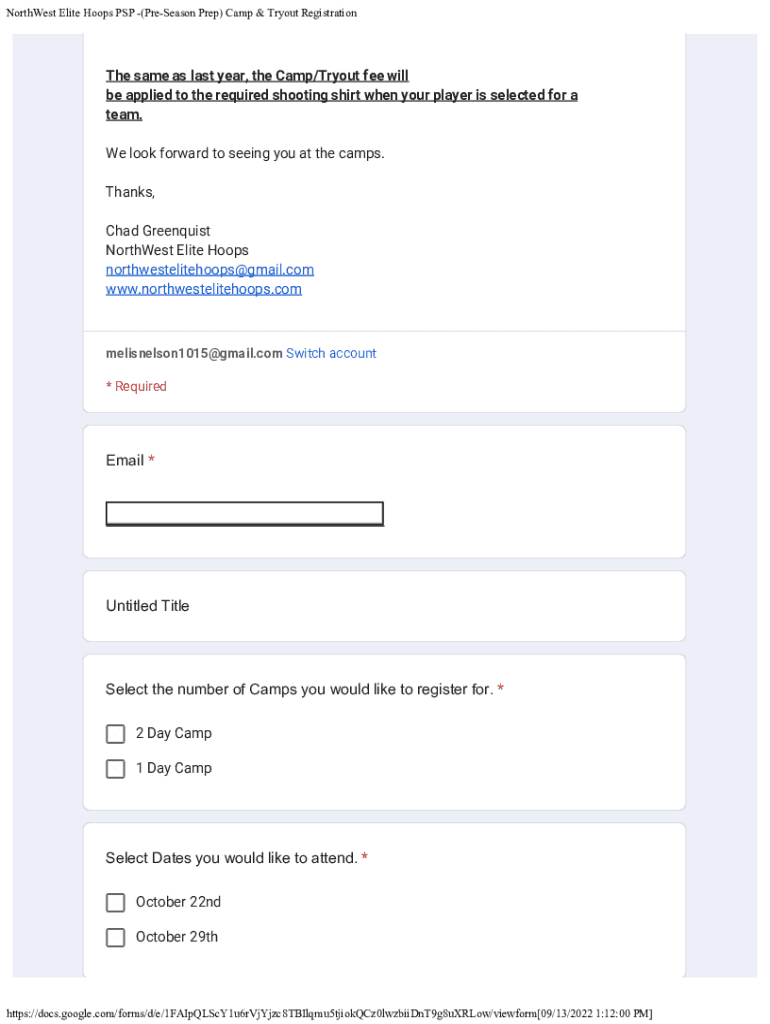Click the docs.google.com URL in footer
This screenshot has width=770, height=1024.
tap(328, 1013)
